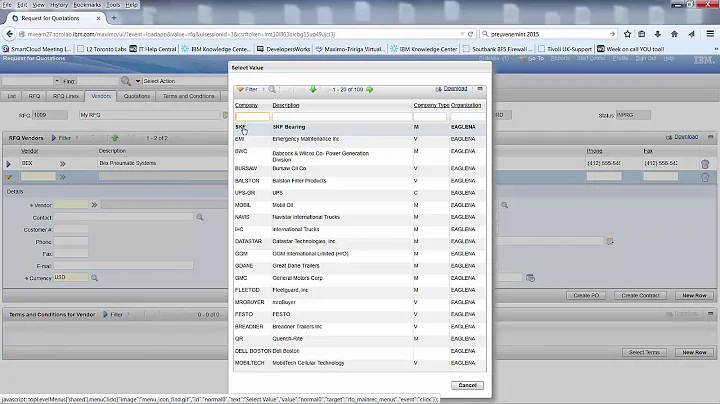Collapse the Select Value table with minimize icon
Viewport: 720px width, 404px height.
[x=480, y=89]
